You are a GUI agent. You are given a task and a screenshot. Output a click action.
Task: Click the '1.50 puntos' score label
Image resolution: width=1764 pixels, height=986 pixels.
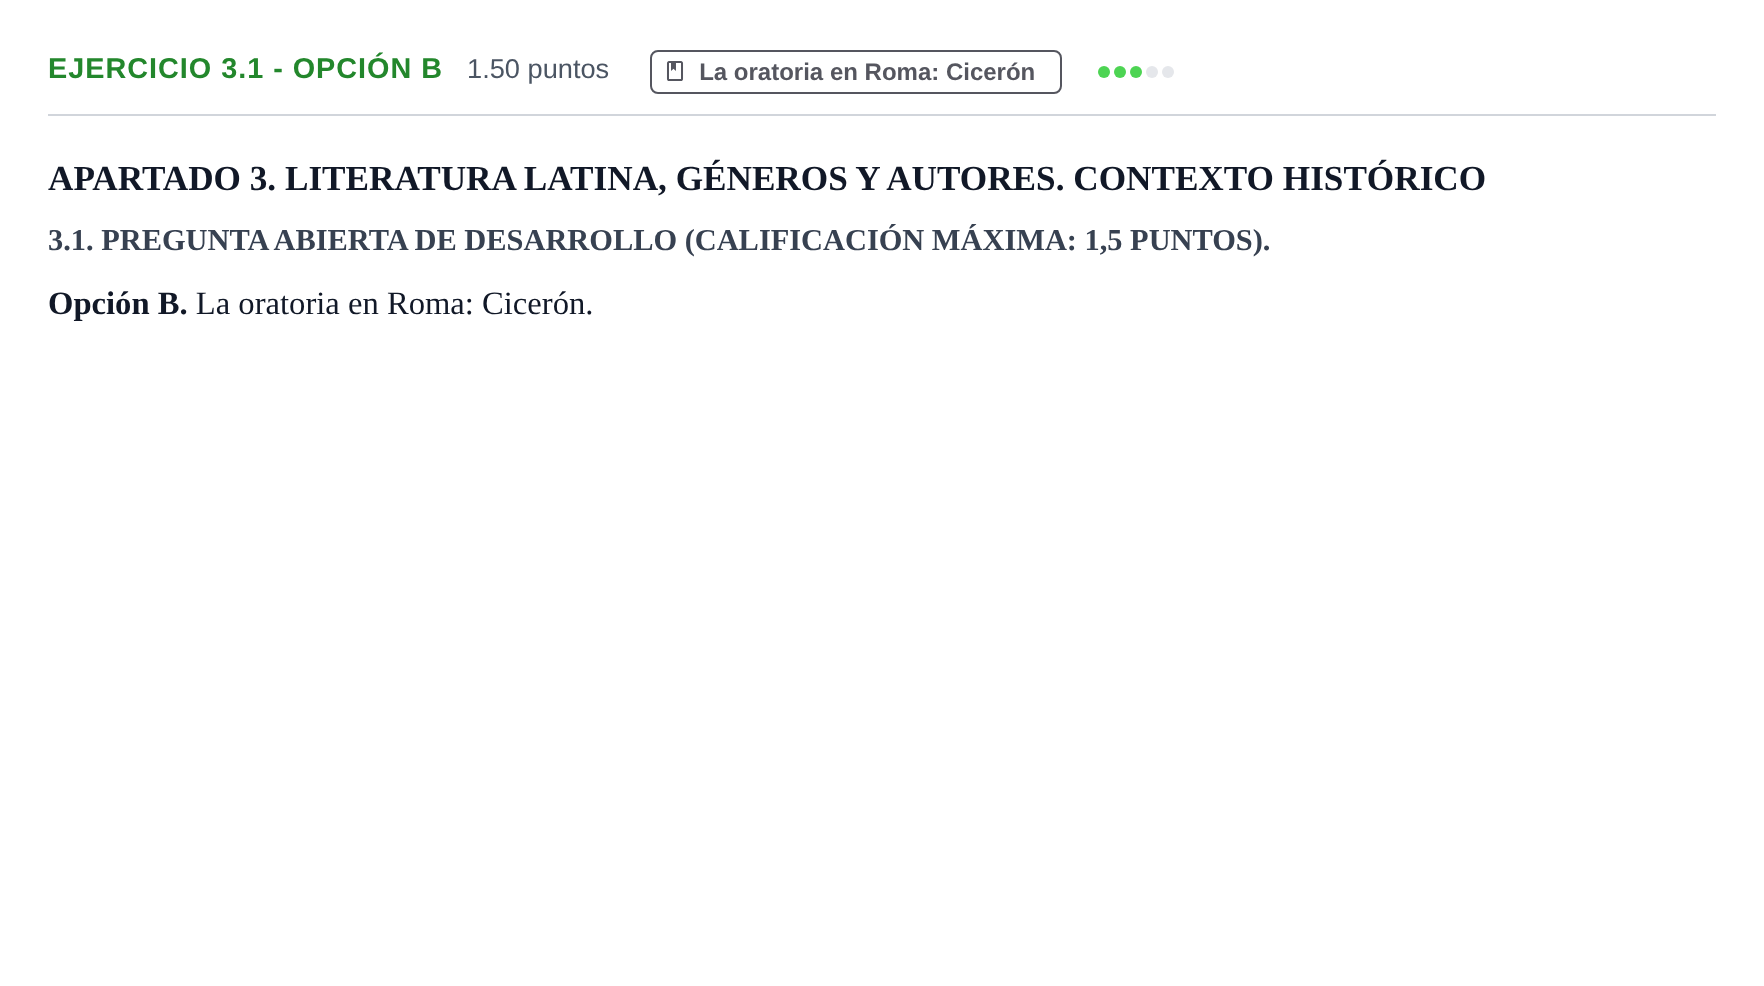point(538,69)
